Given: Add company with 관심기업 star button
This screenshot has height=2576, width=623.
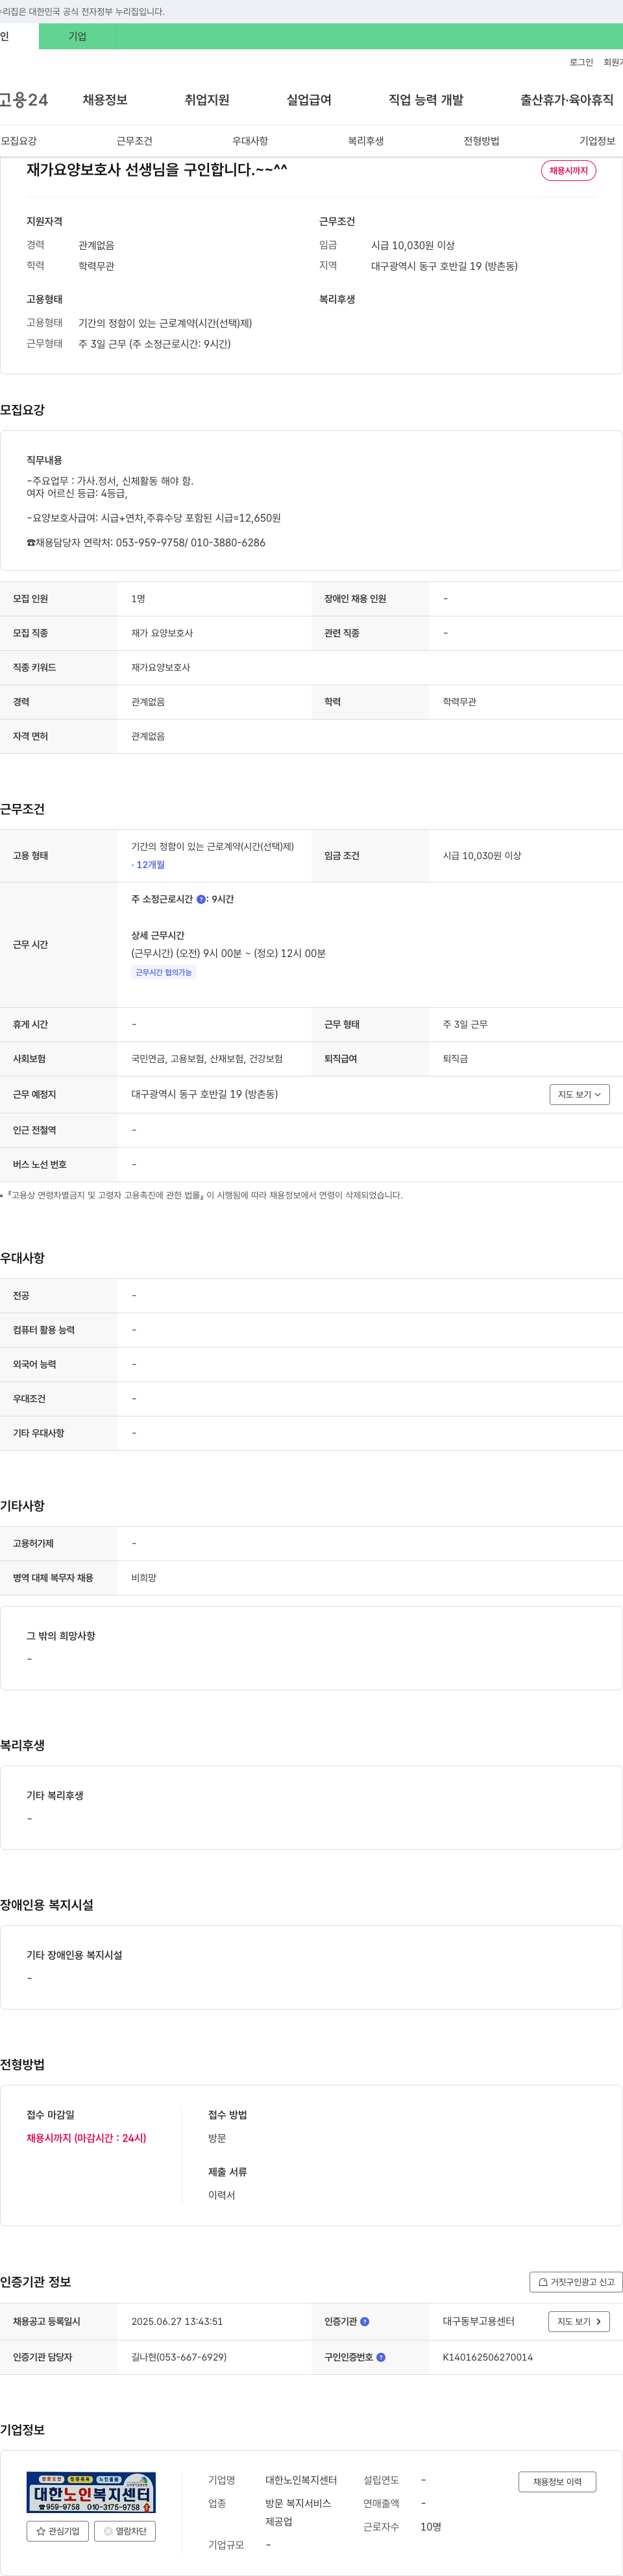Looking at the screenshot, I should 58,2531.
